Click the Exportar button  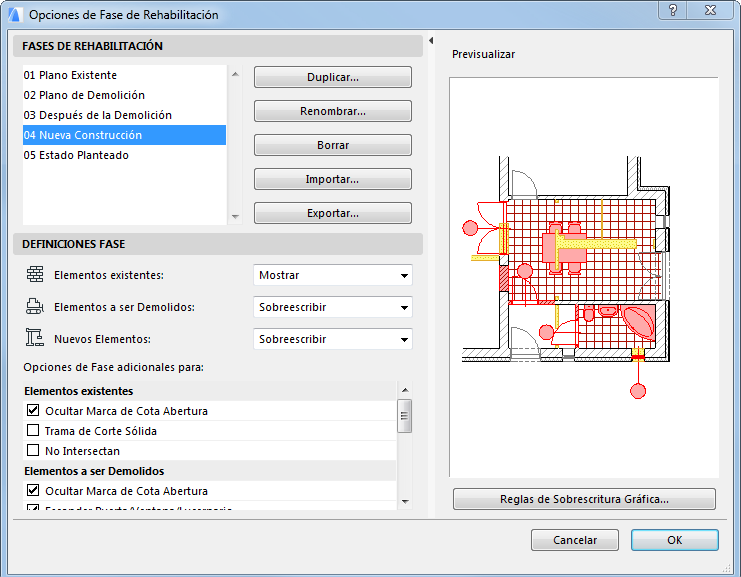tap(333, 213)
